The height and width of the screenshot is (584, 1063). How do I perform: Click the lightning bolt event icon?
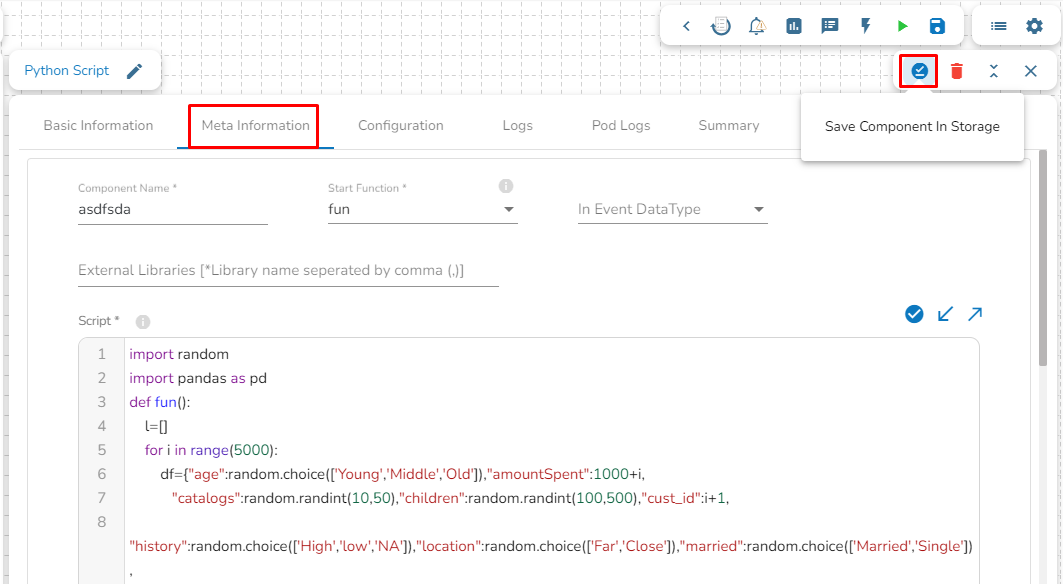click(x=866, y=26)
